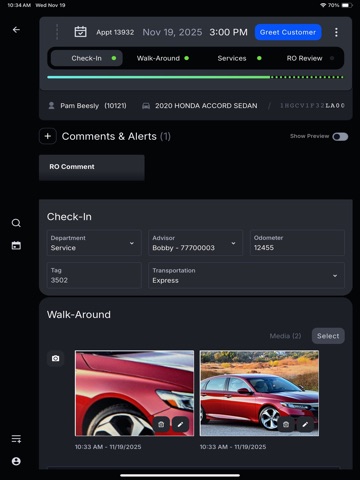The height and width of the screenshot is (480, 360).
Task: Tap the customer person icon beside Pam Beesly
Action: click(51, 106)
